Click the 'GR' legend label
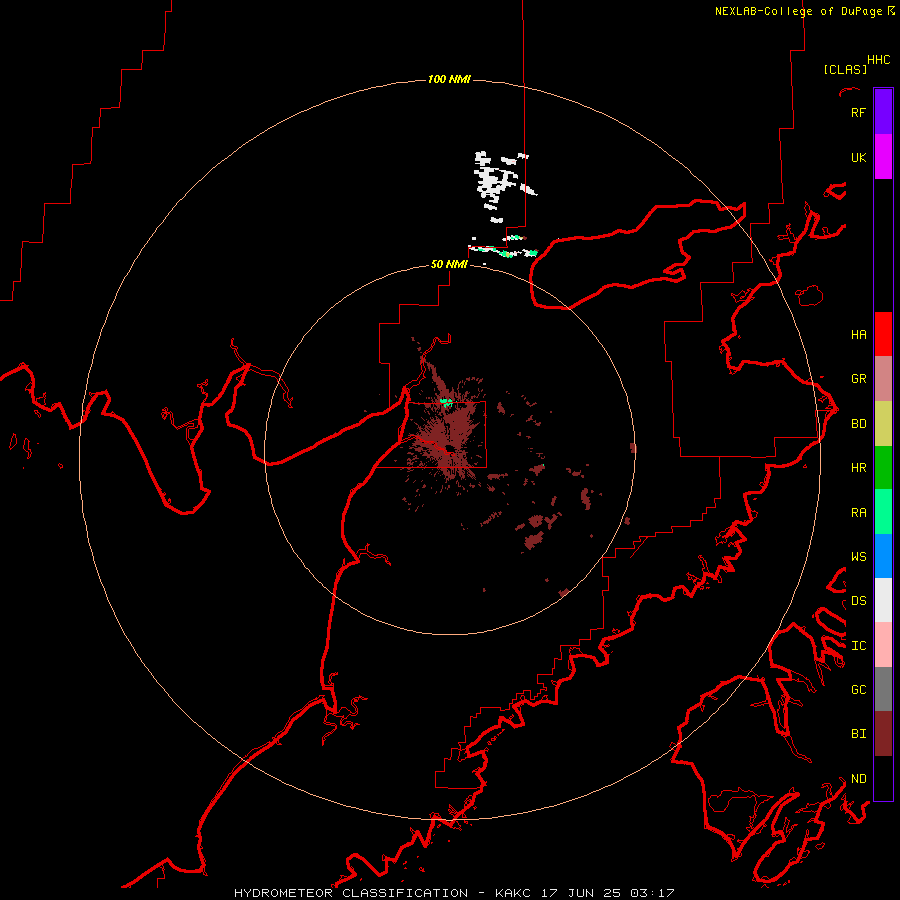 tap(858, 379)
